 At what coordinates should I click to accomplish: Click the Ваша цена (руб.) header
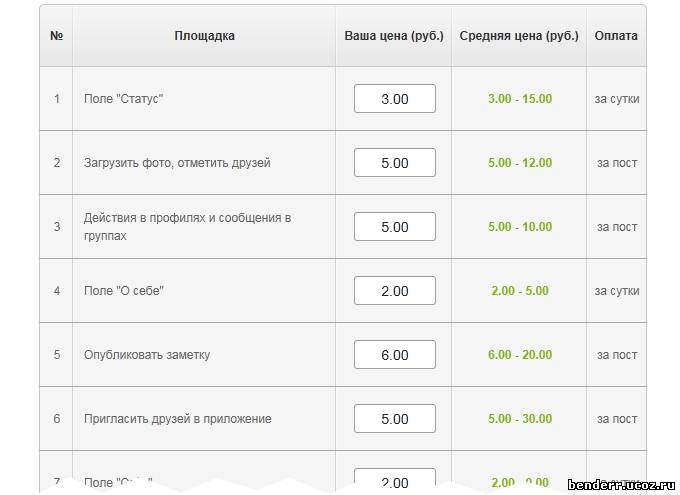click(x=394, y=36)
